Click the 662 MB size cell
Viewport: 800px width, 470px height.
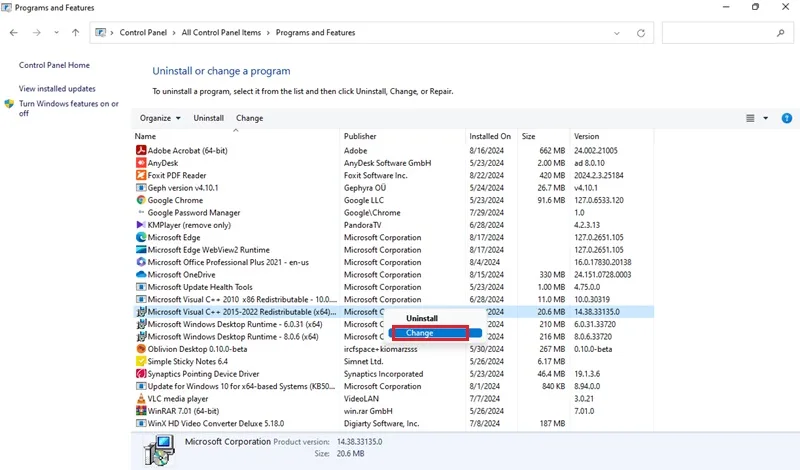[x=552, y=151]
